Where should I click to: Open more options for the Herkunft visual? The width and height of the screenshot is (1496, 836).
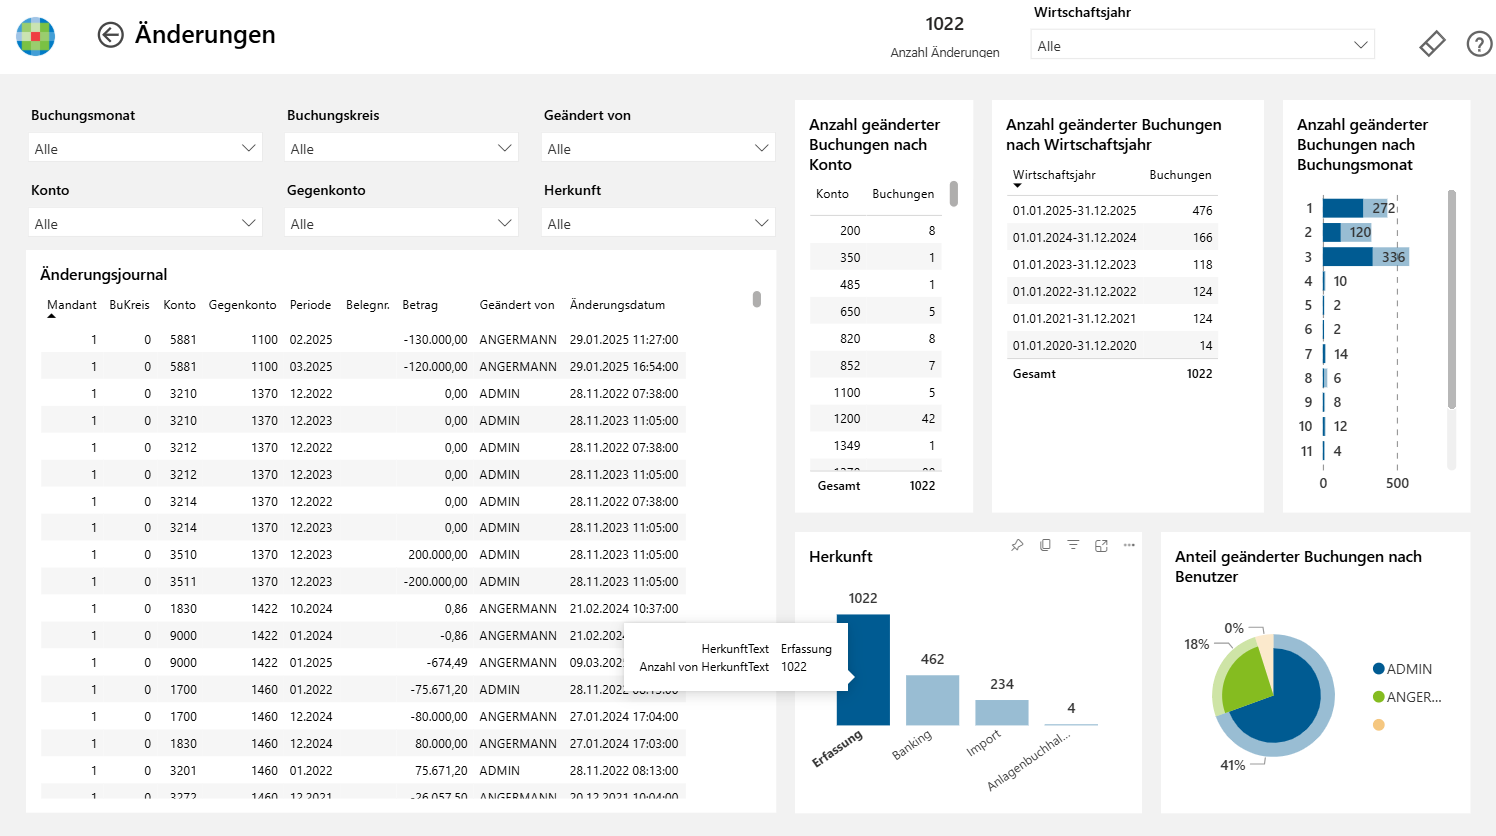pyautogui.click(x=1129, y=545)
